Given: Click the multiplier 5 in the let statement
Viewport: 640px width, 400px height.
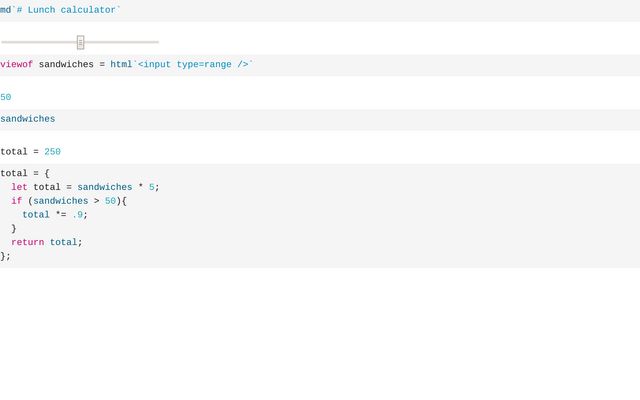Looking at the screenshot, I should [x=152, y=187].
